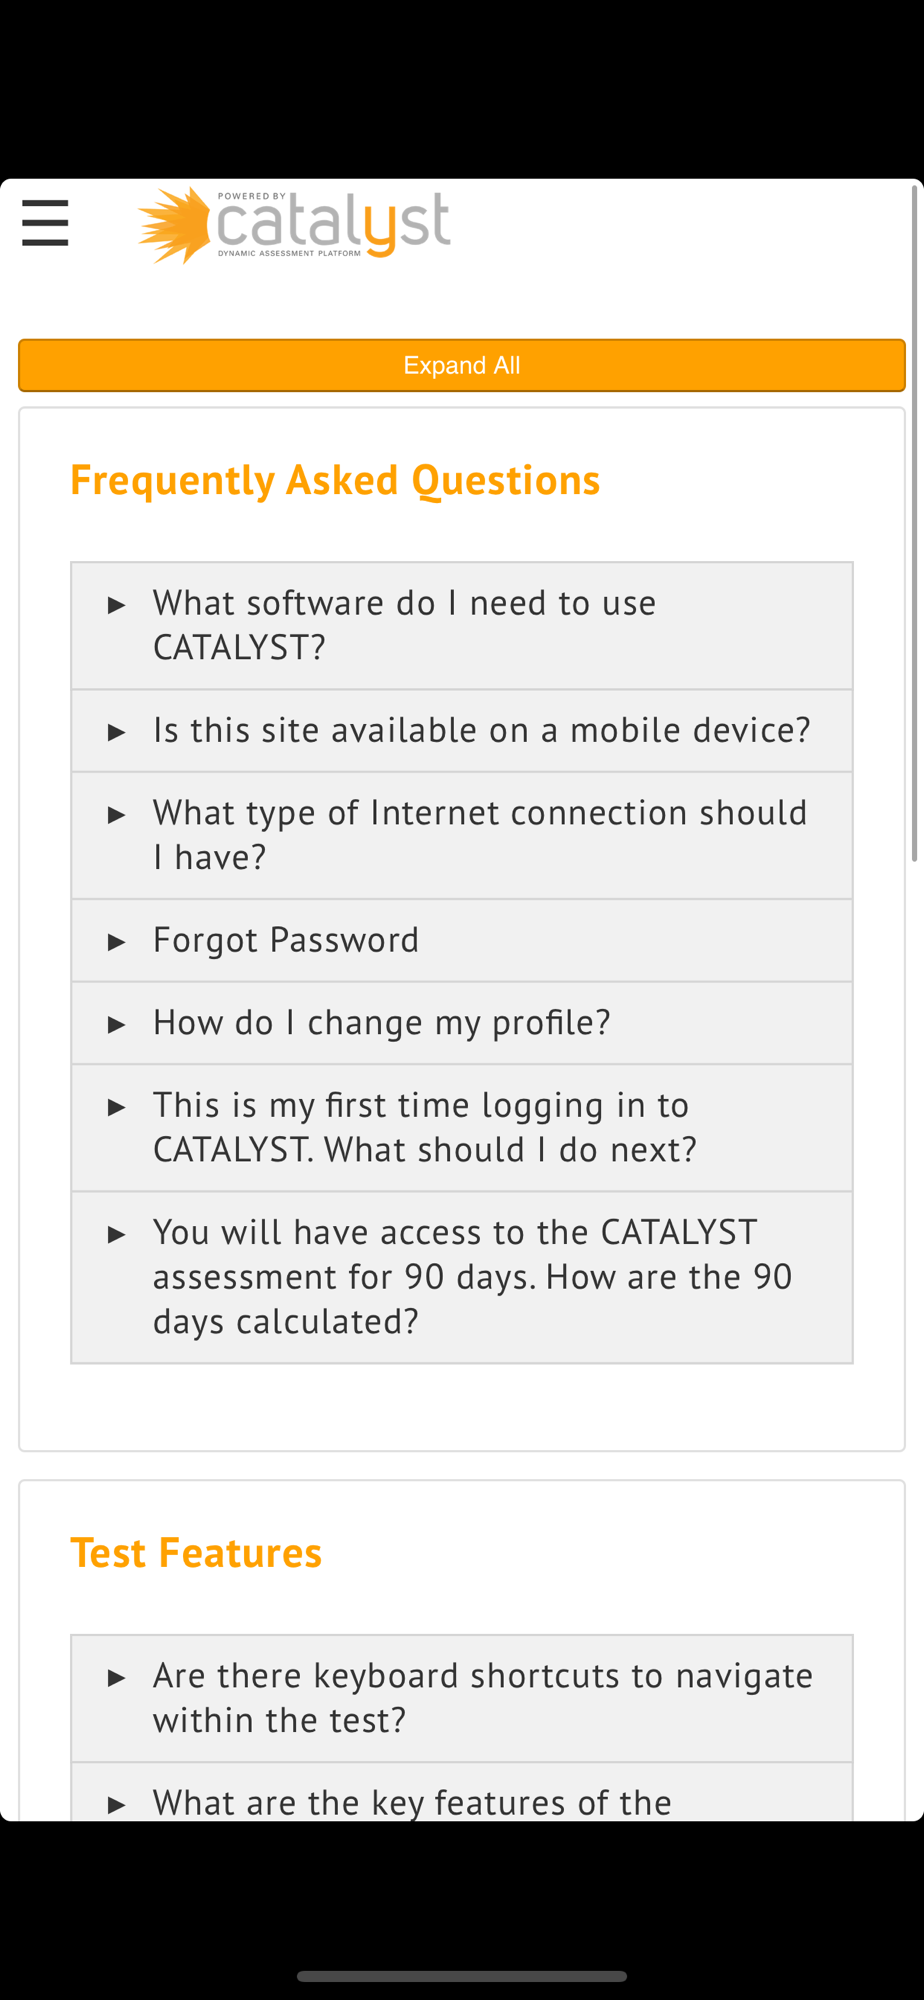Open the Forgot Password entry
Screen dimensions: 924x2000
462,941
